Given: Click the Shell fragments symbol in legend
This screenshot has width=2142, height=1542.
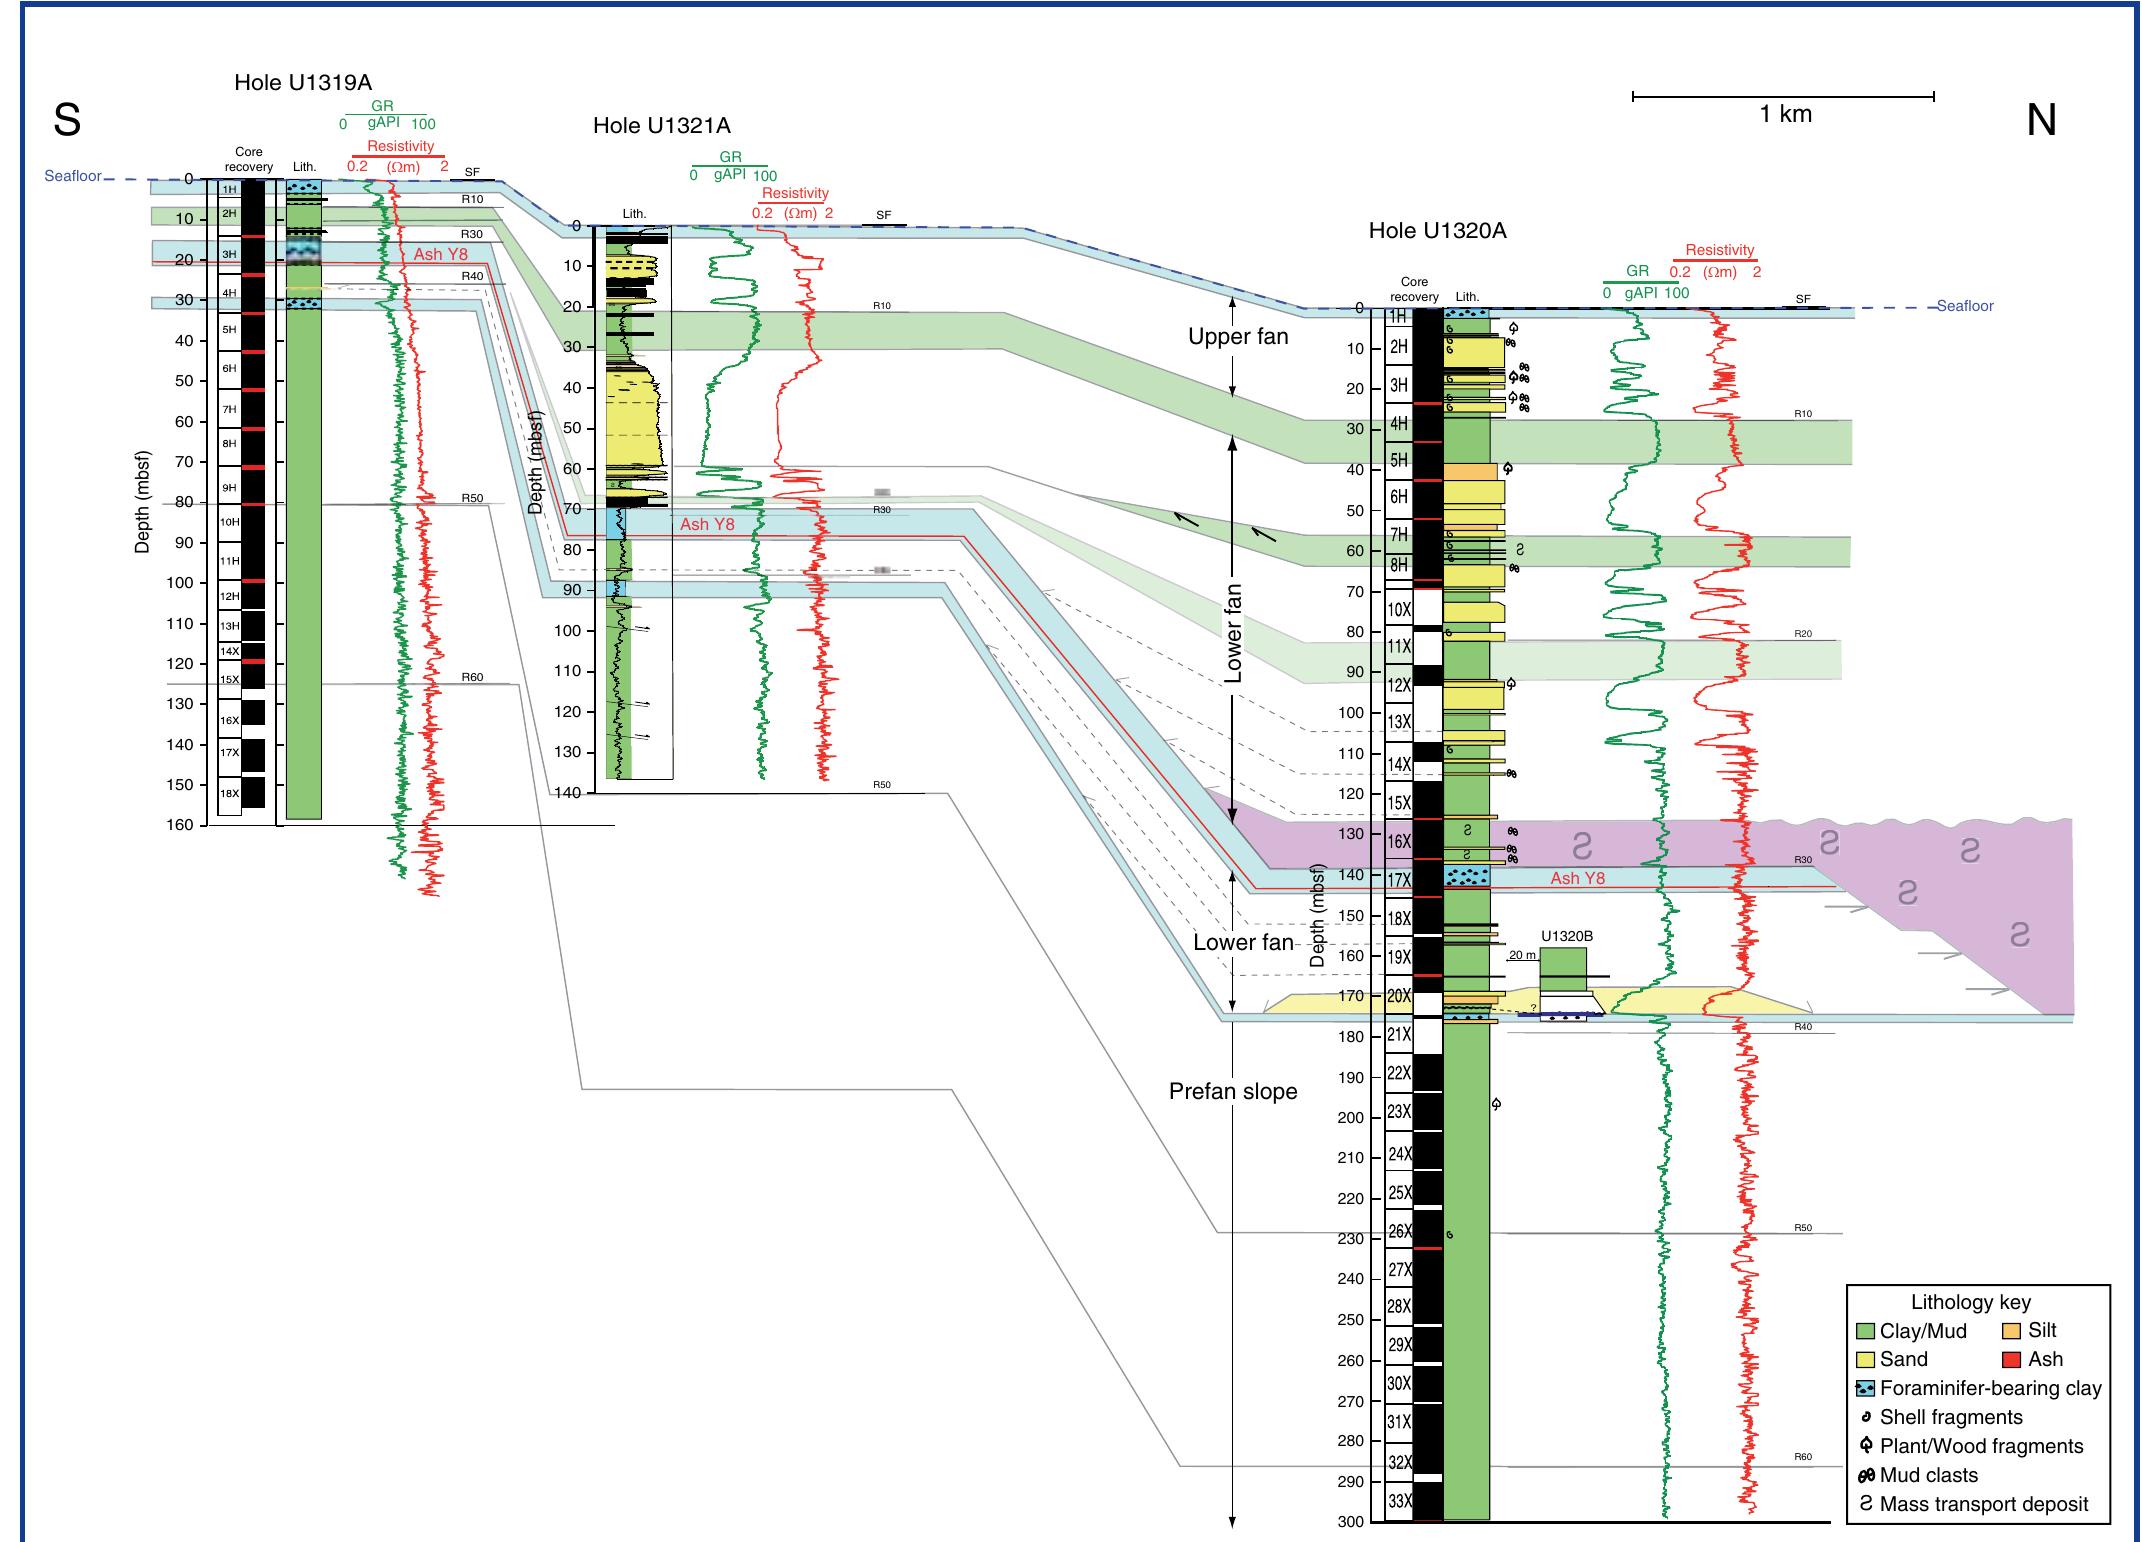Looking at the screenshot, I should [x=1866, y=1417].
